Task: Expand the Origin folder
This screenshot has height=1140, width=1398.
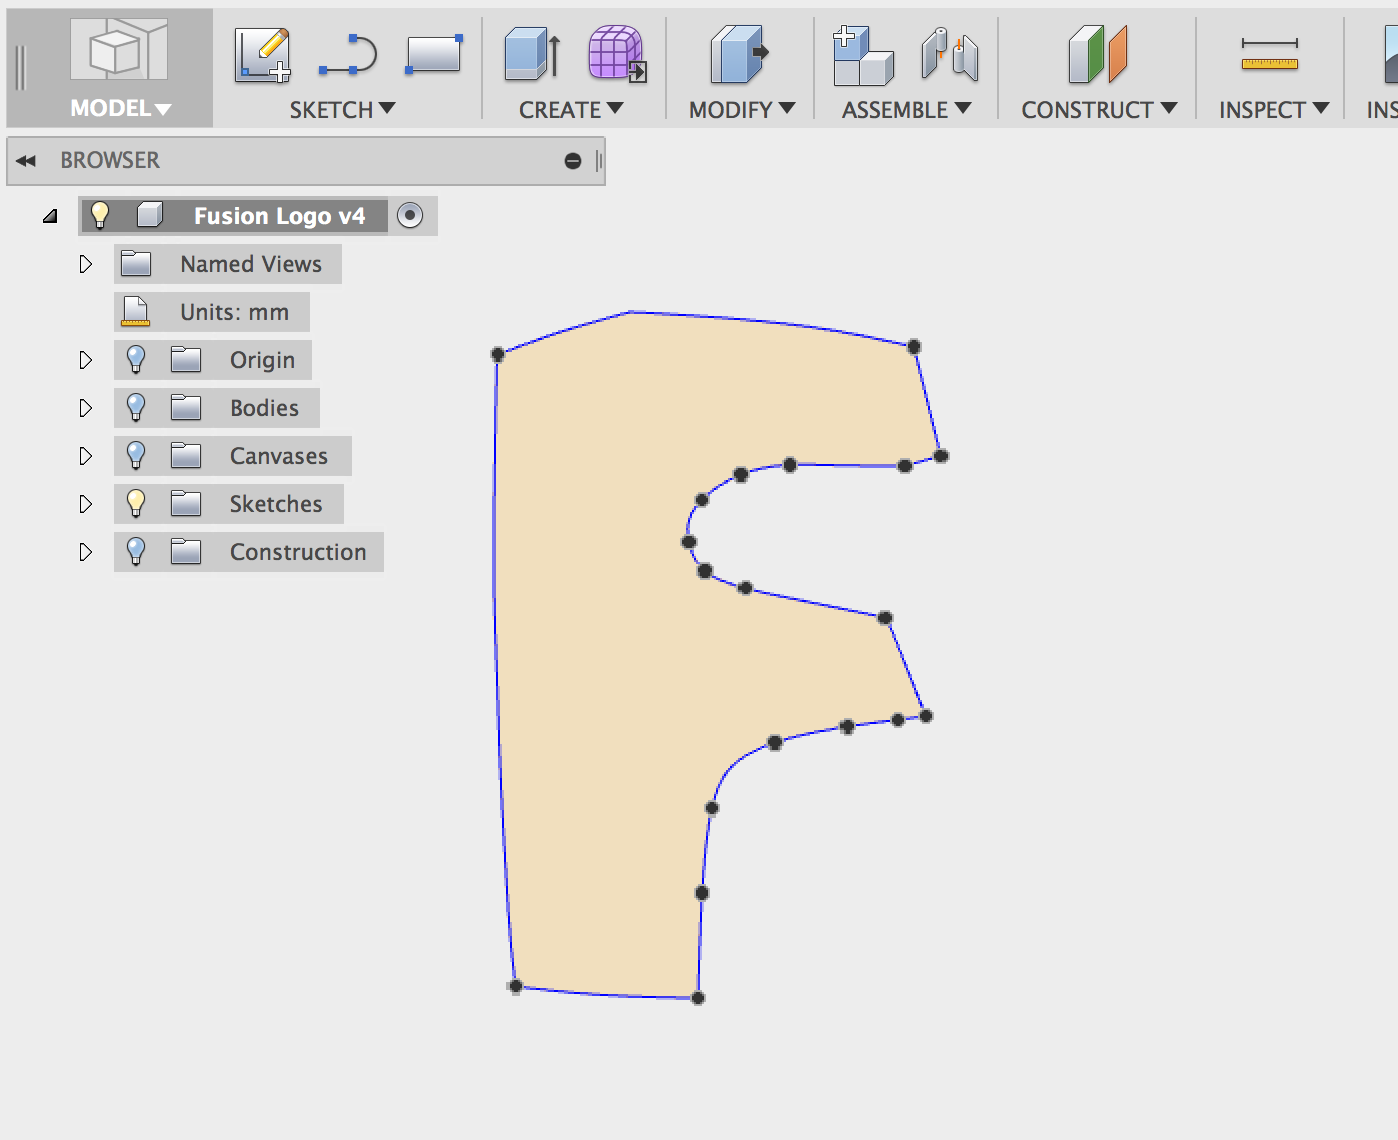Action: tap(85, 360)
